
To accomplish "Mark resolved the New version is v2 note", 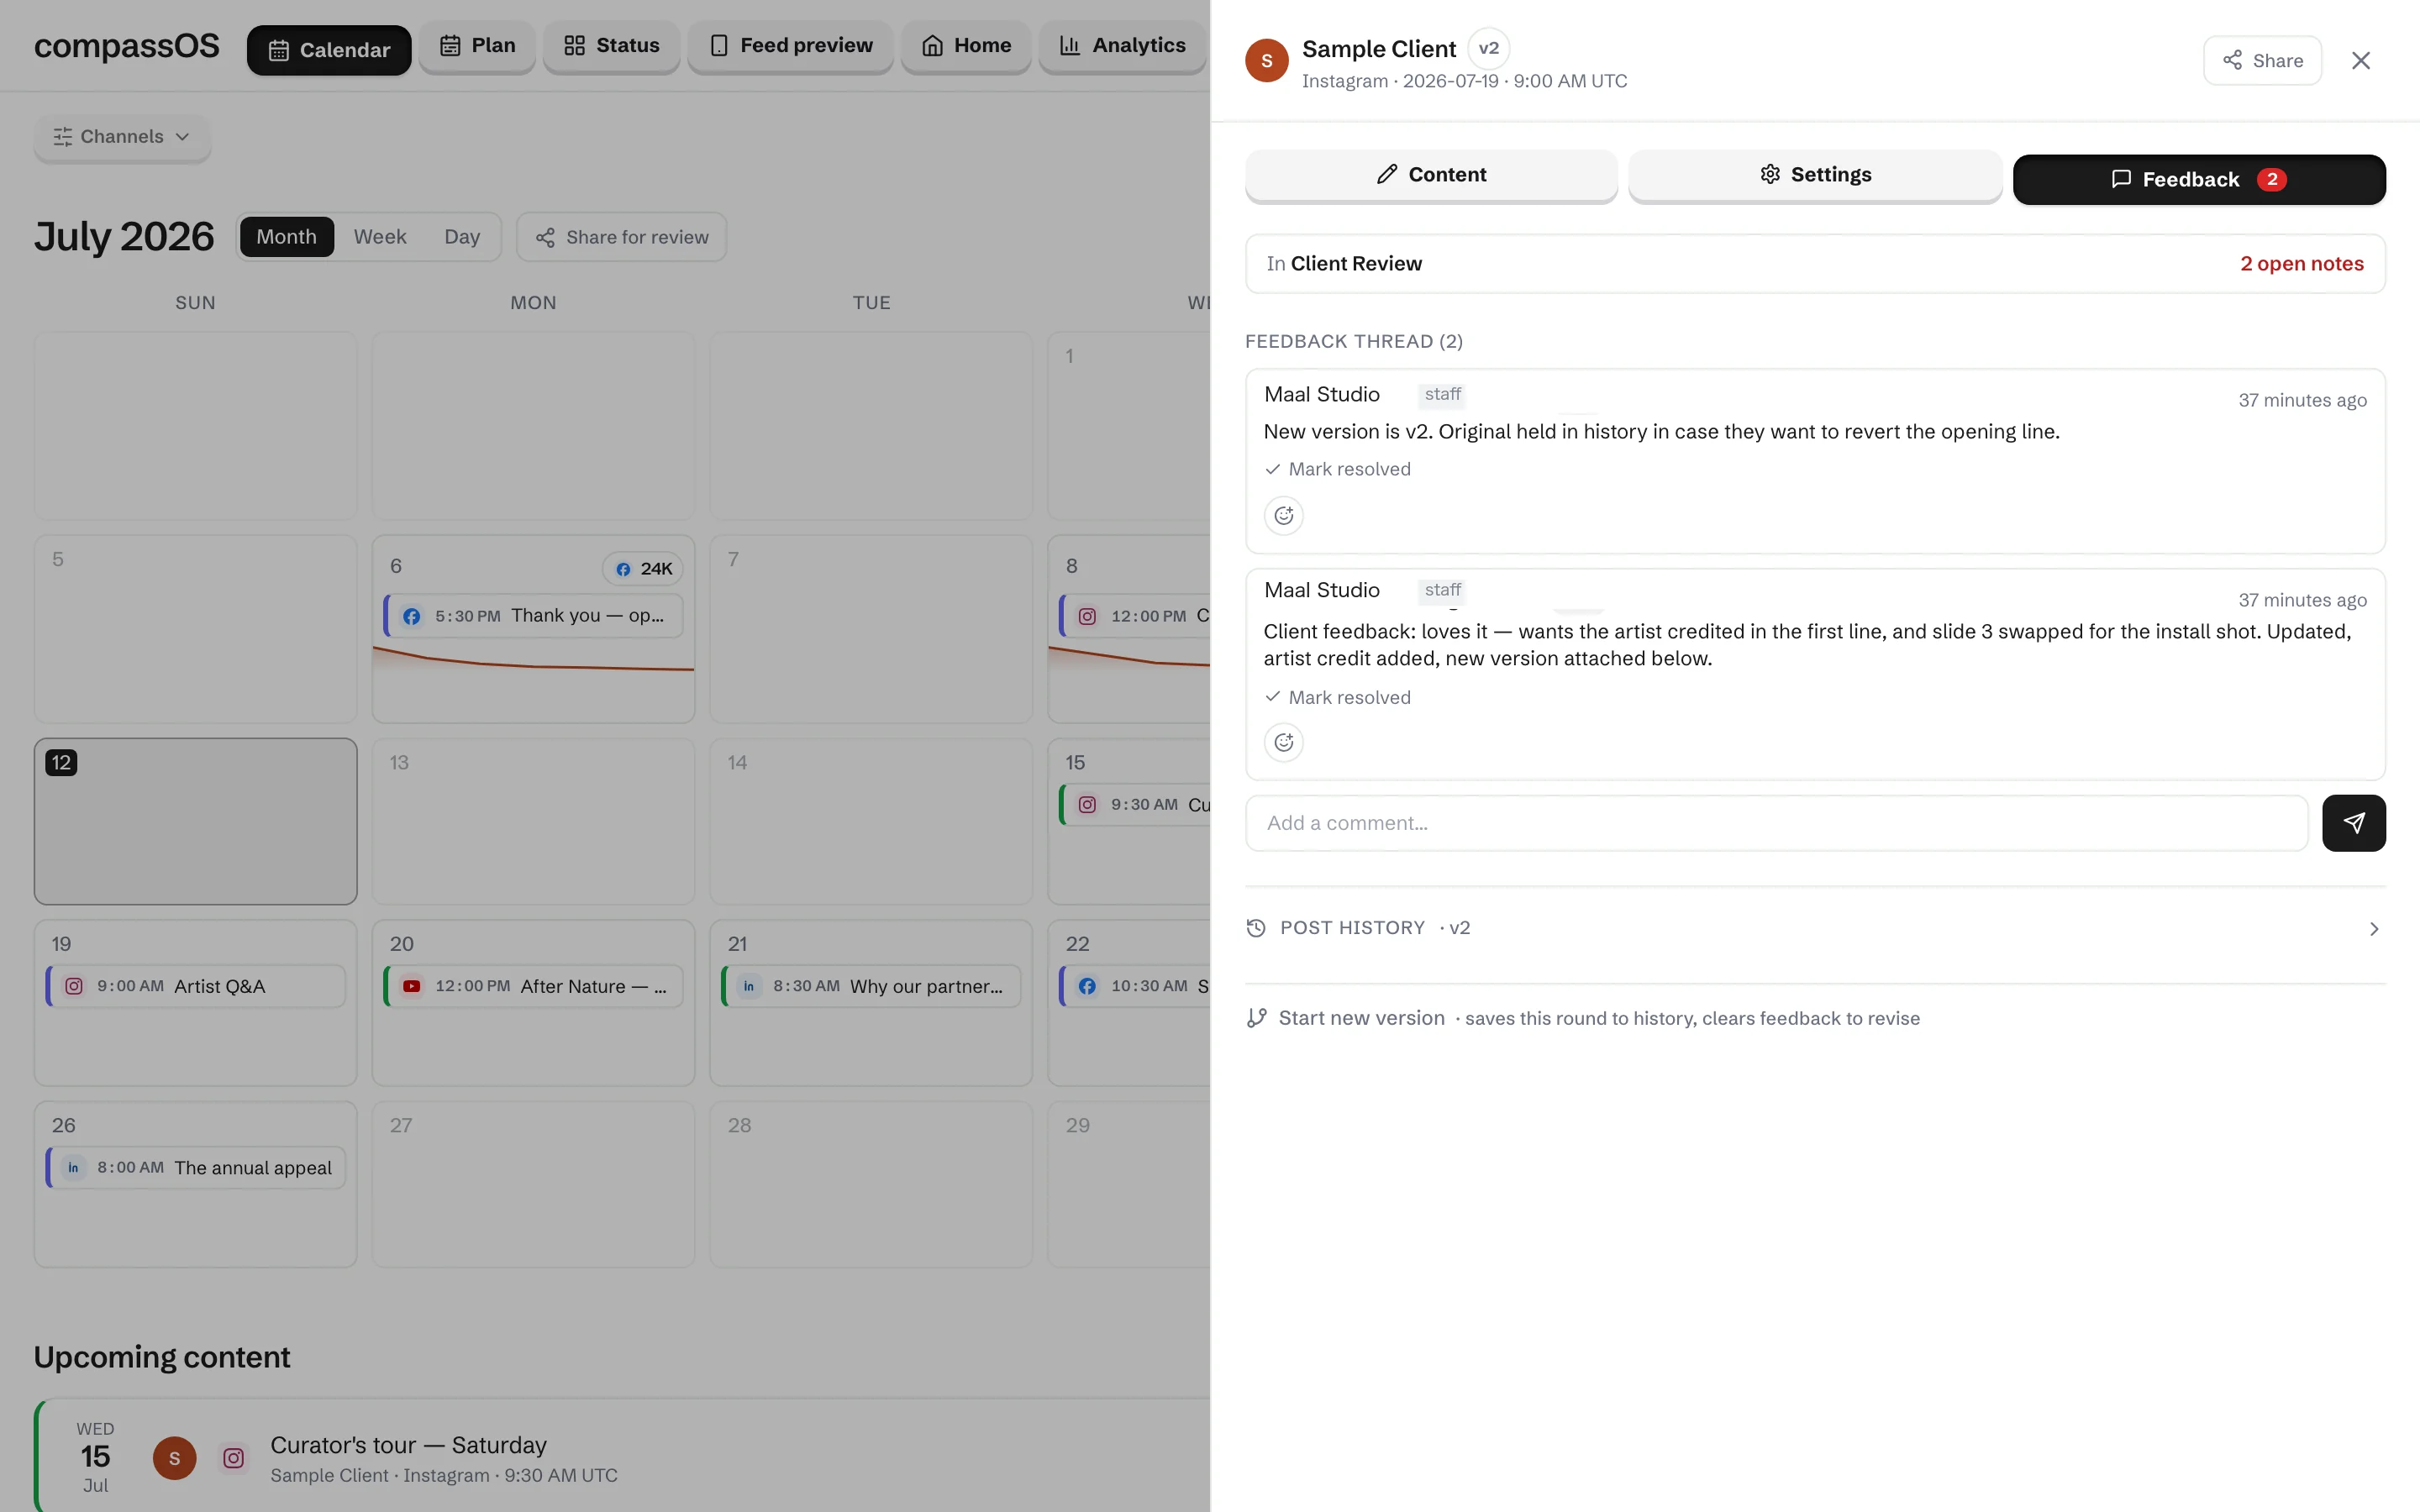I will (1337, 469).
